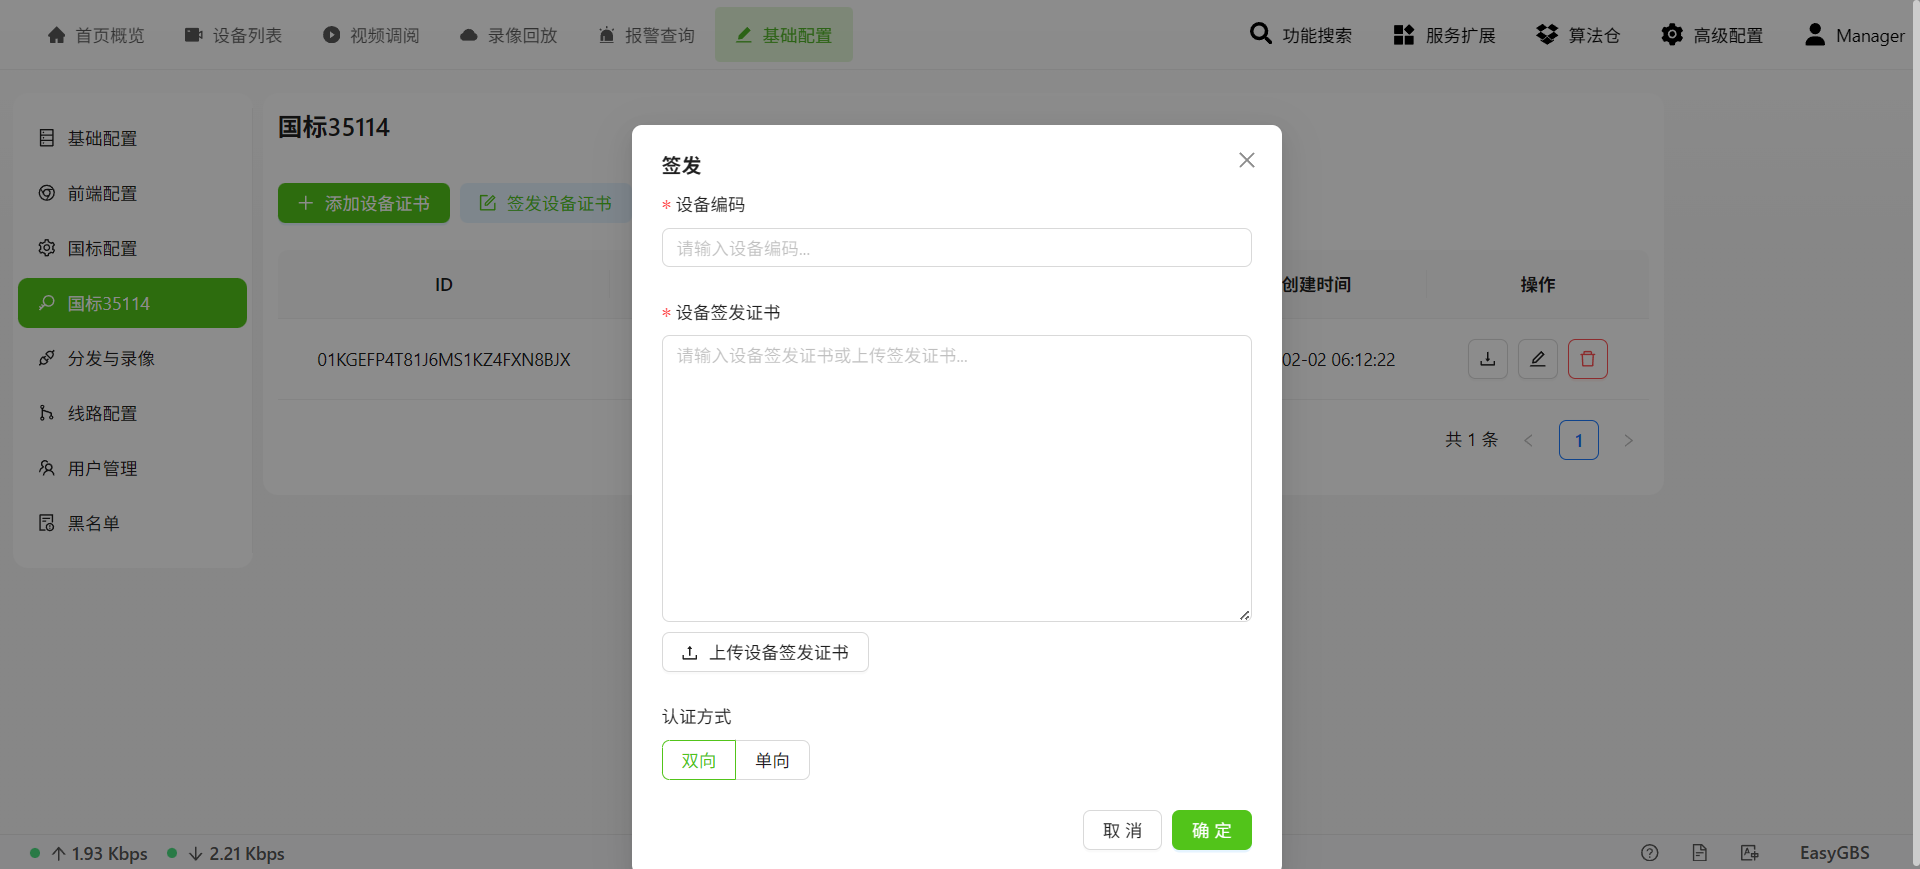This screenshot has height=869, width=1920.
Task: Open the 设备列表 tab
Action: (233, 35)
